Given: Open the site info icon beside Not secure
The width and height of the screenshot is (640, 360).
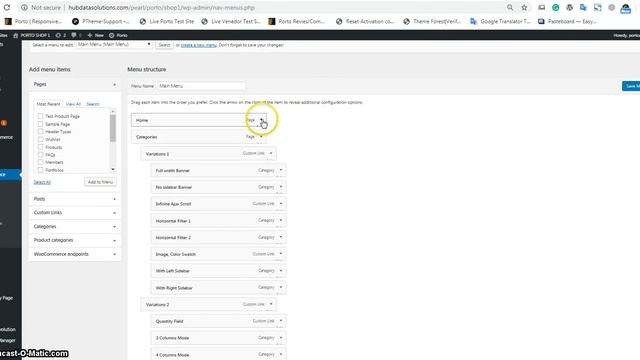Looking at the screenshot, I should click(x=24, y=7).
